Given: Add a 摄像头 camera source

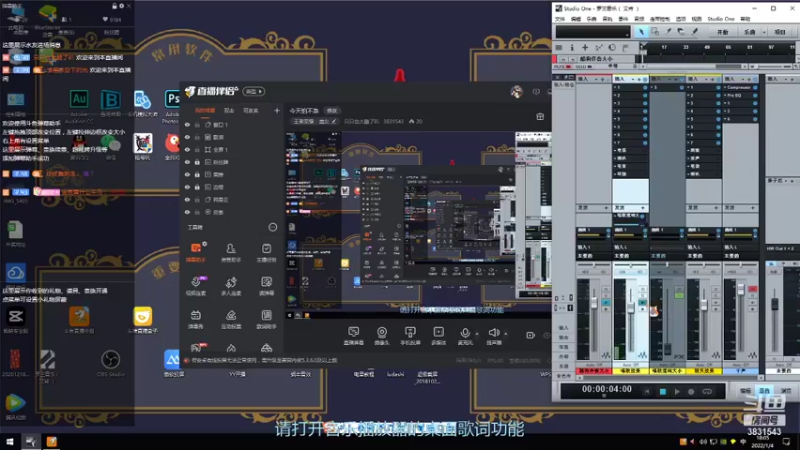Looking at the screenshot, I should [x=382, y=336].
